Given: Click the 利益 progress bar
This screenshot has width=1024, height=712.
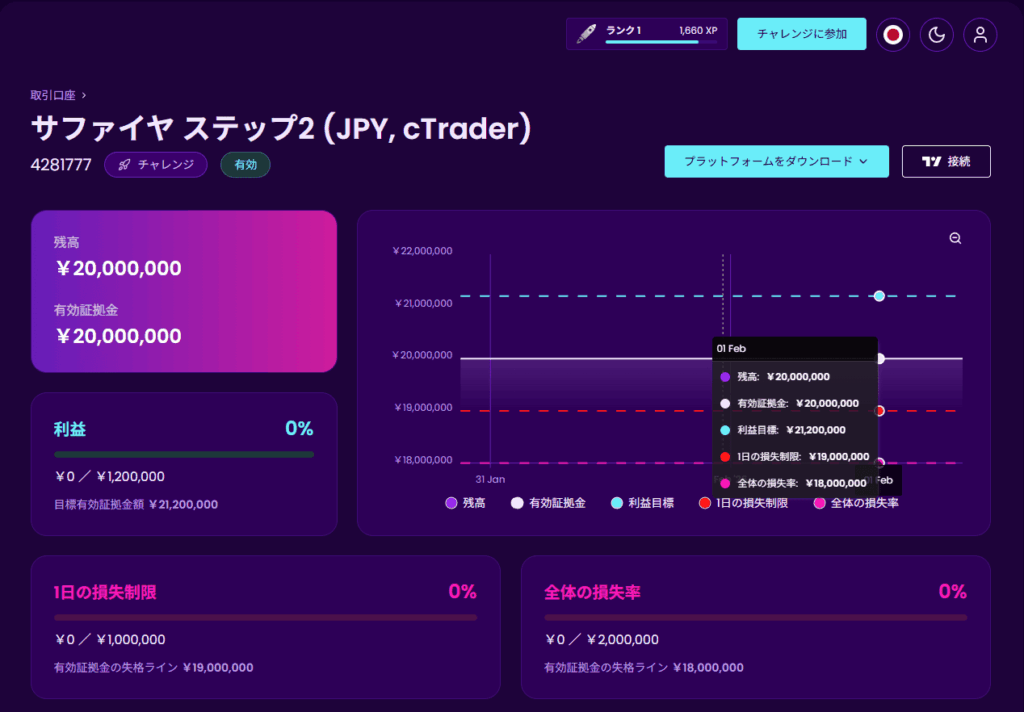Looking at the screenshot, I should coord(184,454).
